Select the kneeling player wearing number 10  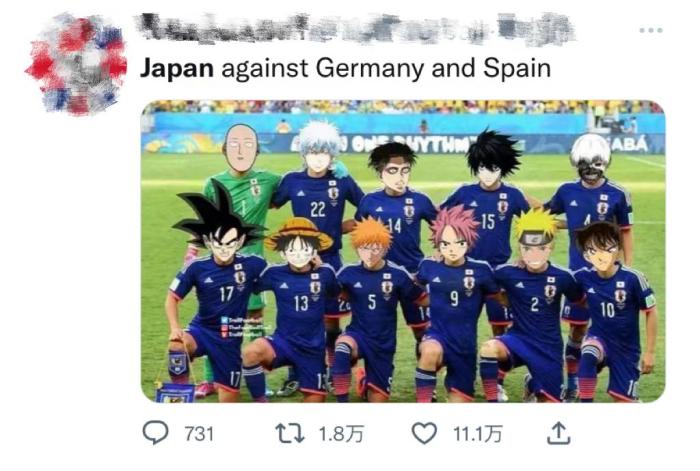point(611,313)
